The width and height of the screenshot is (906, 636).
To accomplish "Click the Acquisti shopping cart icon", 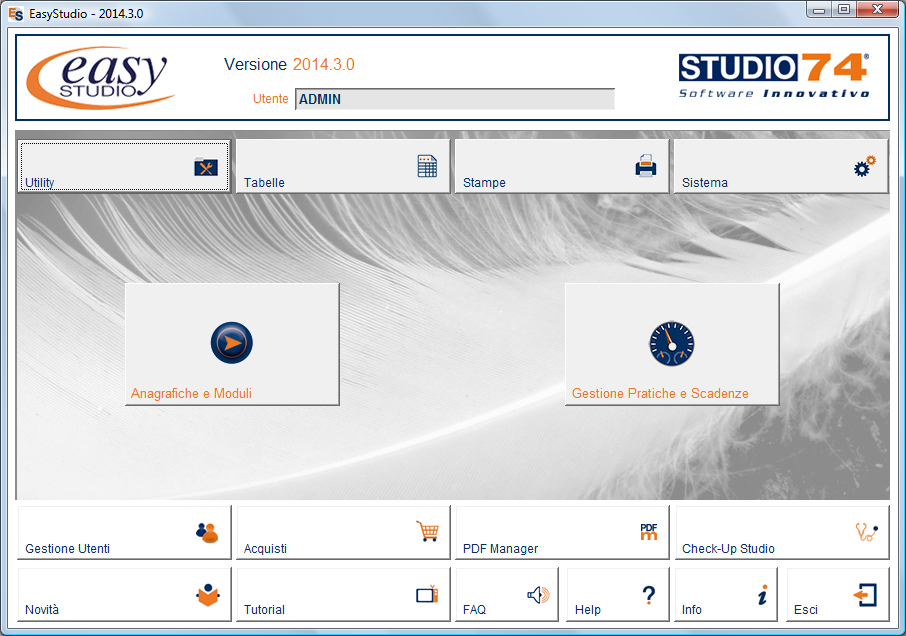I will click(x=428, y=531).
